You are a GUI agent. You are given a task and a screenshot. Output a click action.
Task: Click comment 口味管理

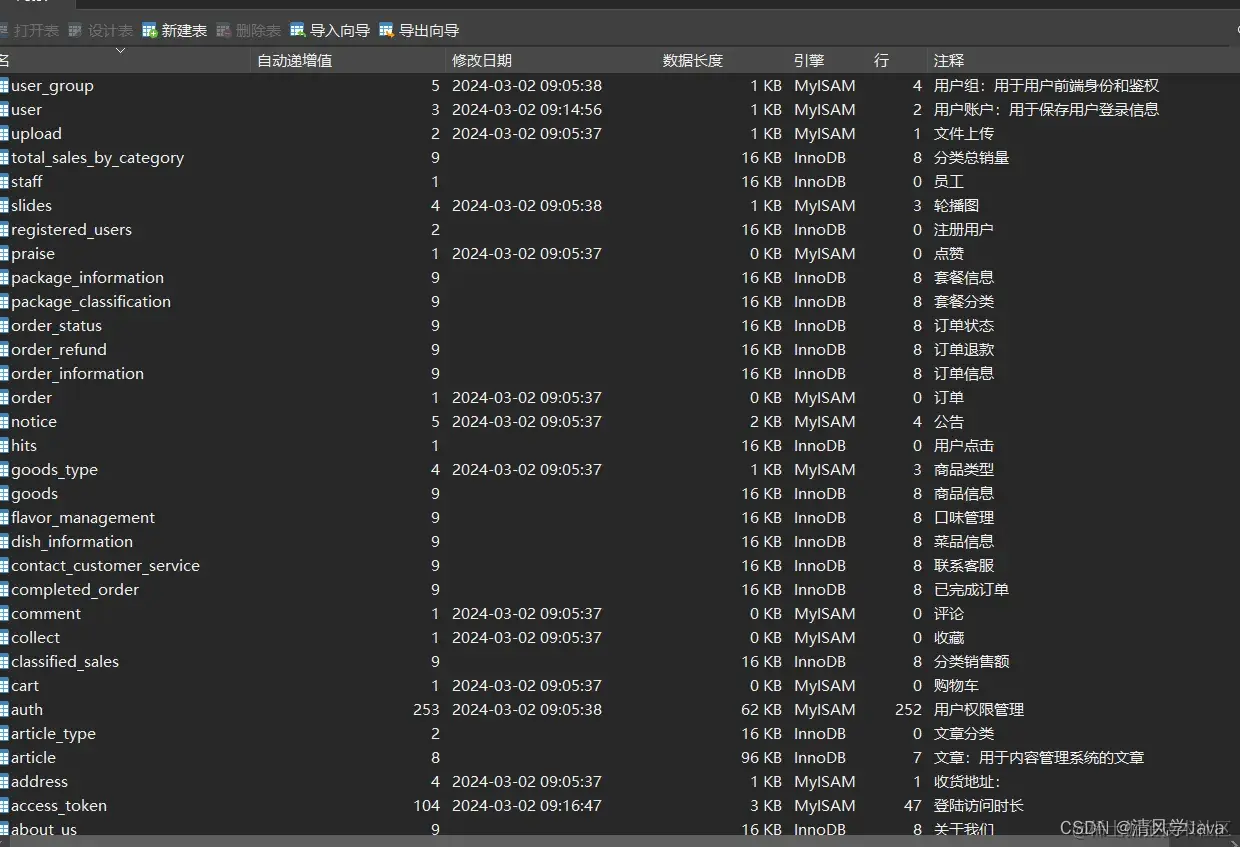click(964, 518)
